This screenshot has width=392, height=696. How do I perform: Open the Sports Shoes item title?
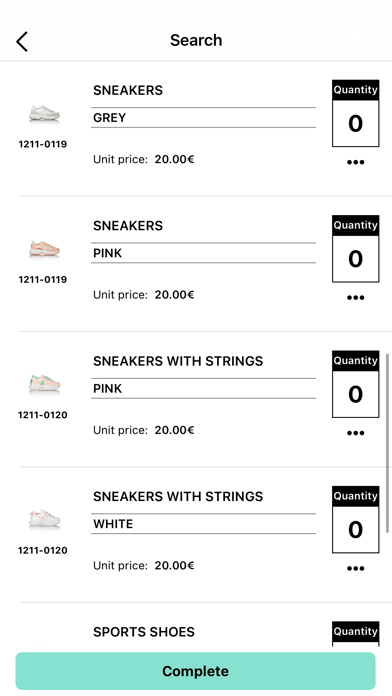(144, 632)
